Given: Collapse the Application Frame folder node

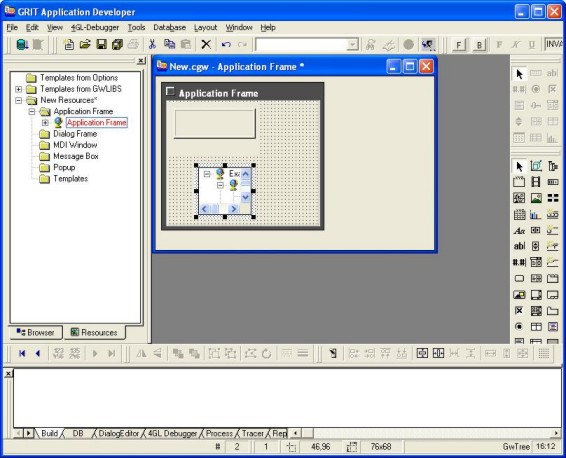Looking at the screenshot, I should 32,112.
